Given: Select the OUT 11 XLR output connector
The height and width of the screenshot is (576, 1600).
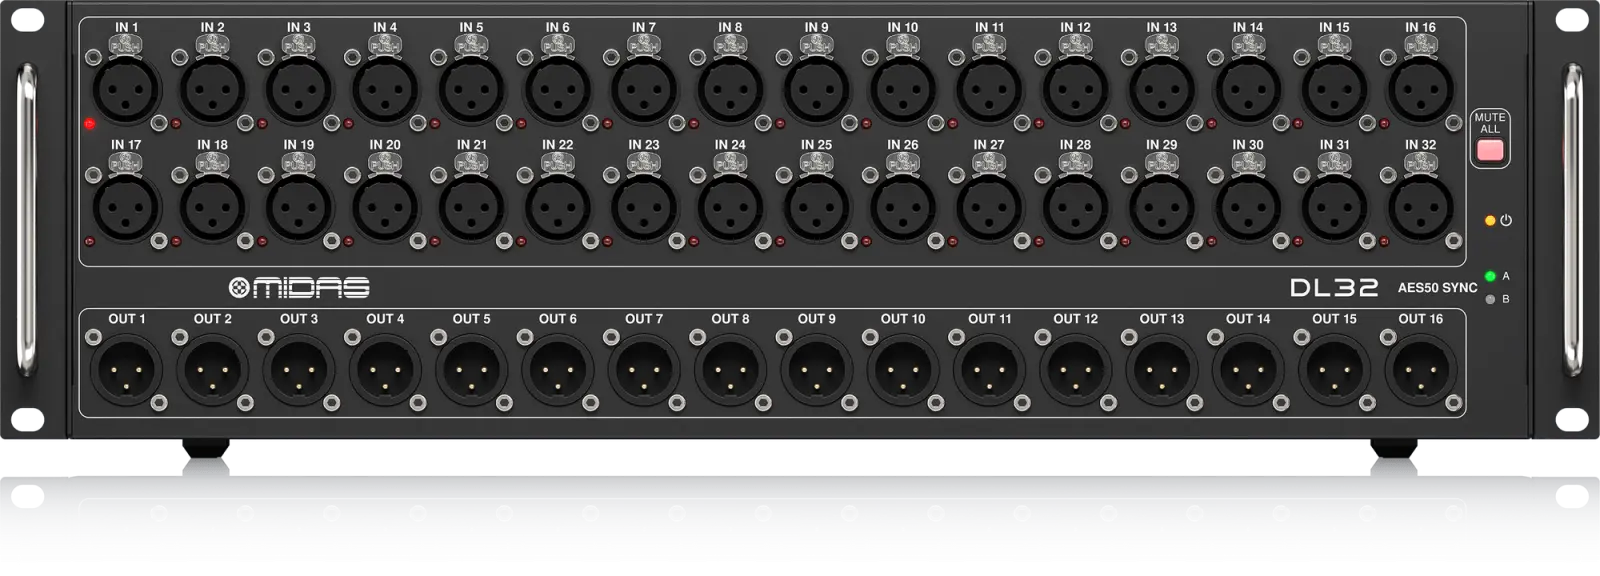Looking at the screenshot, I should [x=989, y=370].
